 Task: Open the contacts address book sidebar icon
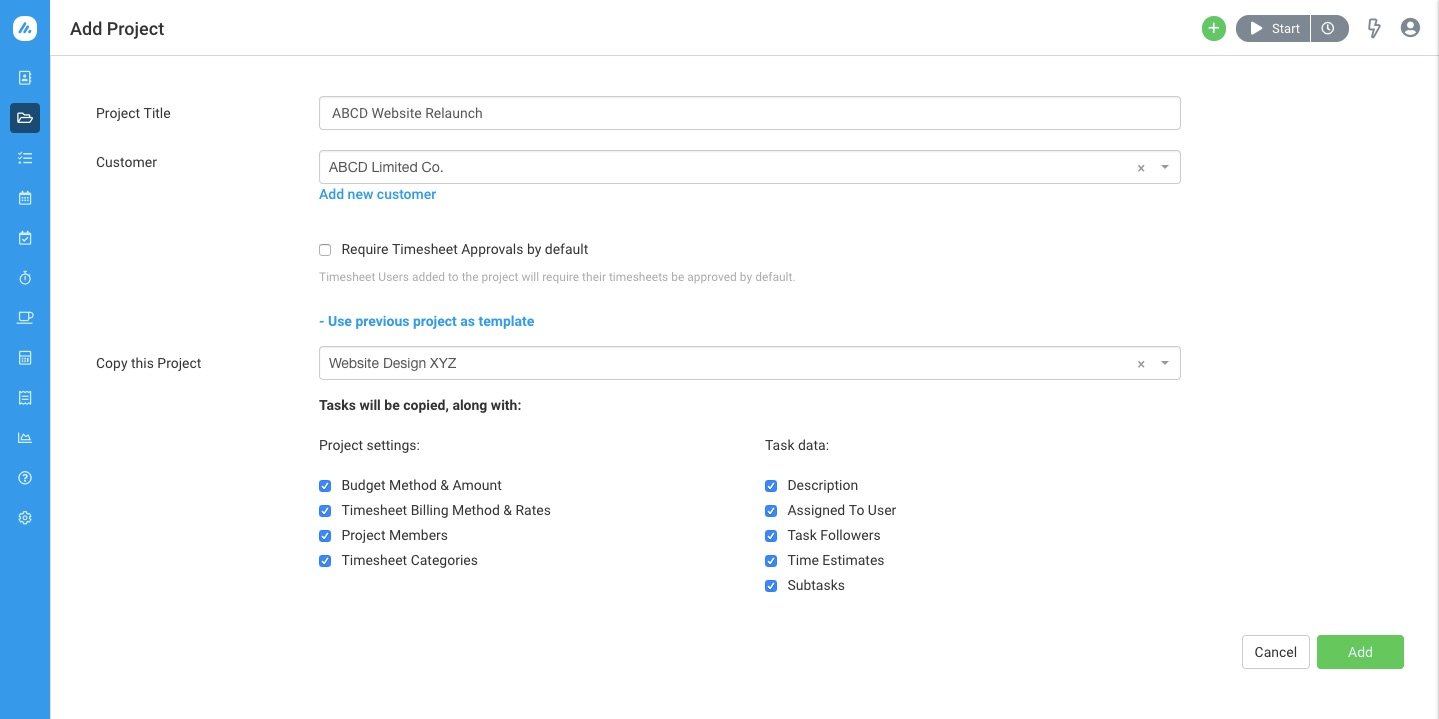point(25,78)
